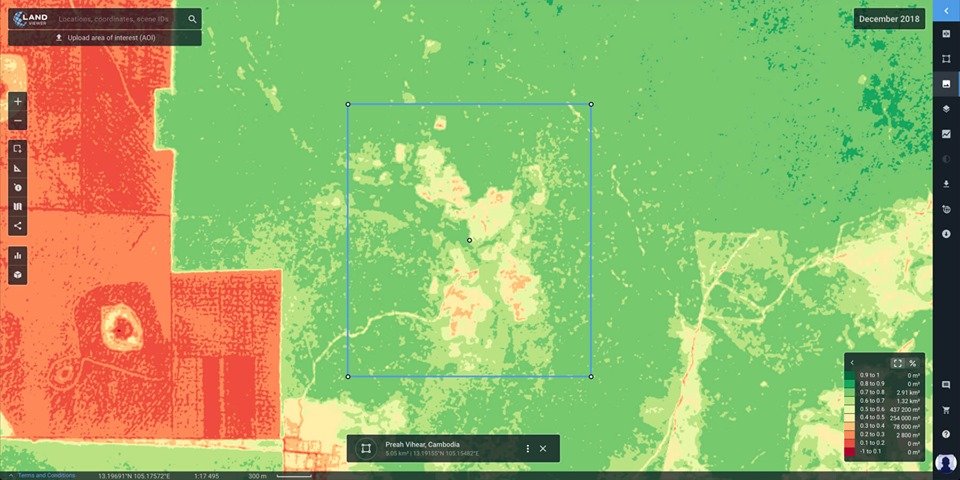Collapse the index legend panel
The image size is (960, 480).
pos(852,363)
